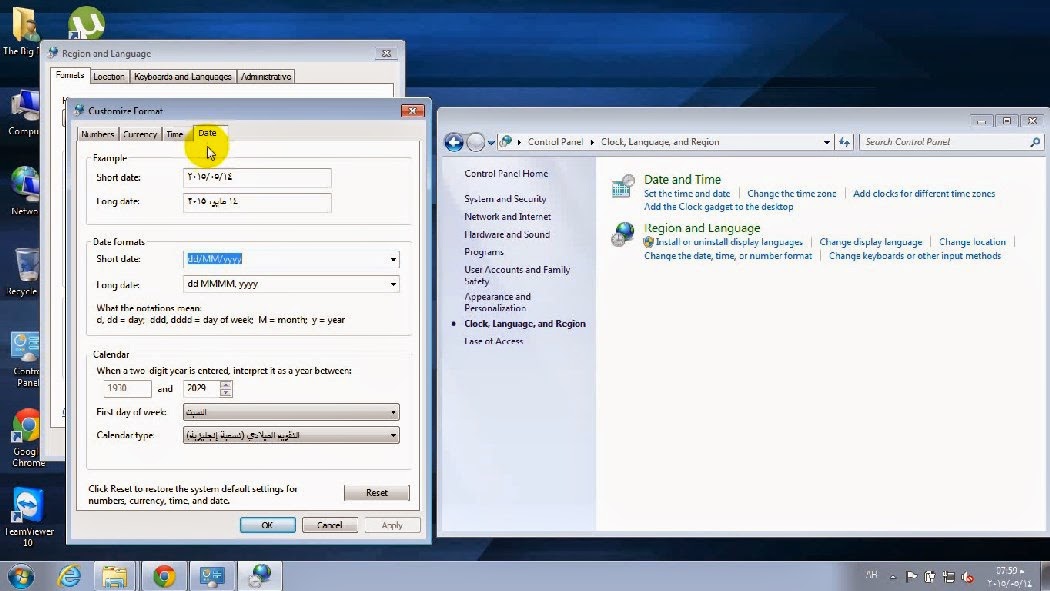Click the Region and Language heading link
This screenshot has height=591, width=1050.
(702, 228)
